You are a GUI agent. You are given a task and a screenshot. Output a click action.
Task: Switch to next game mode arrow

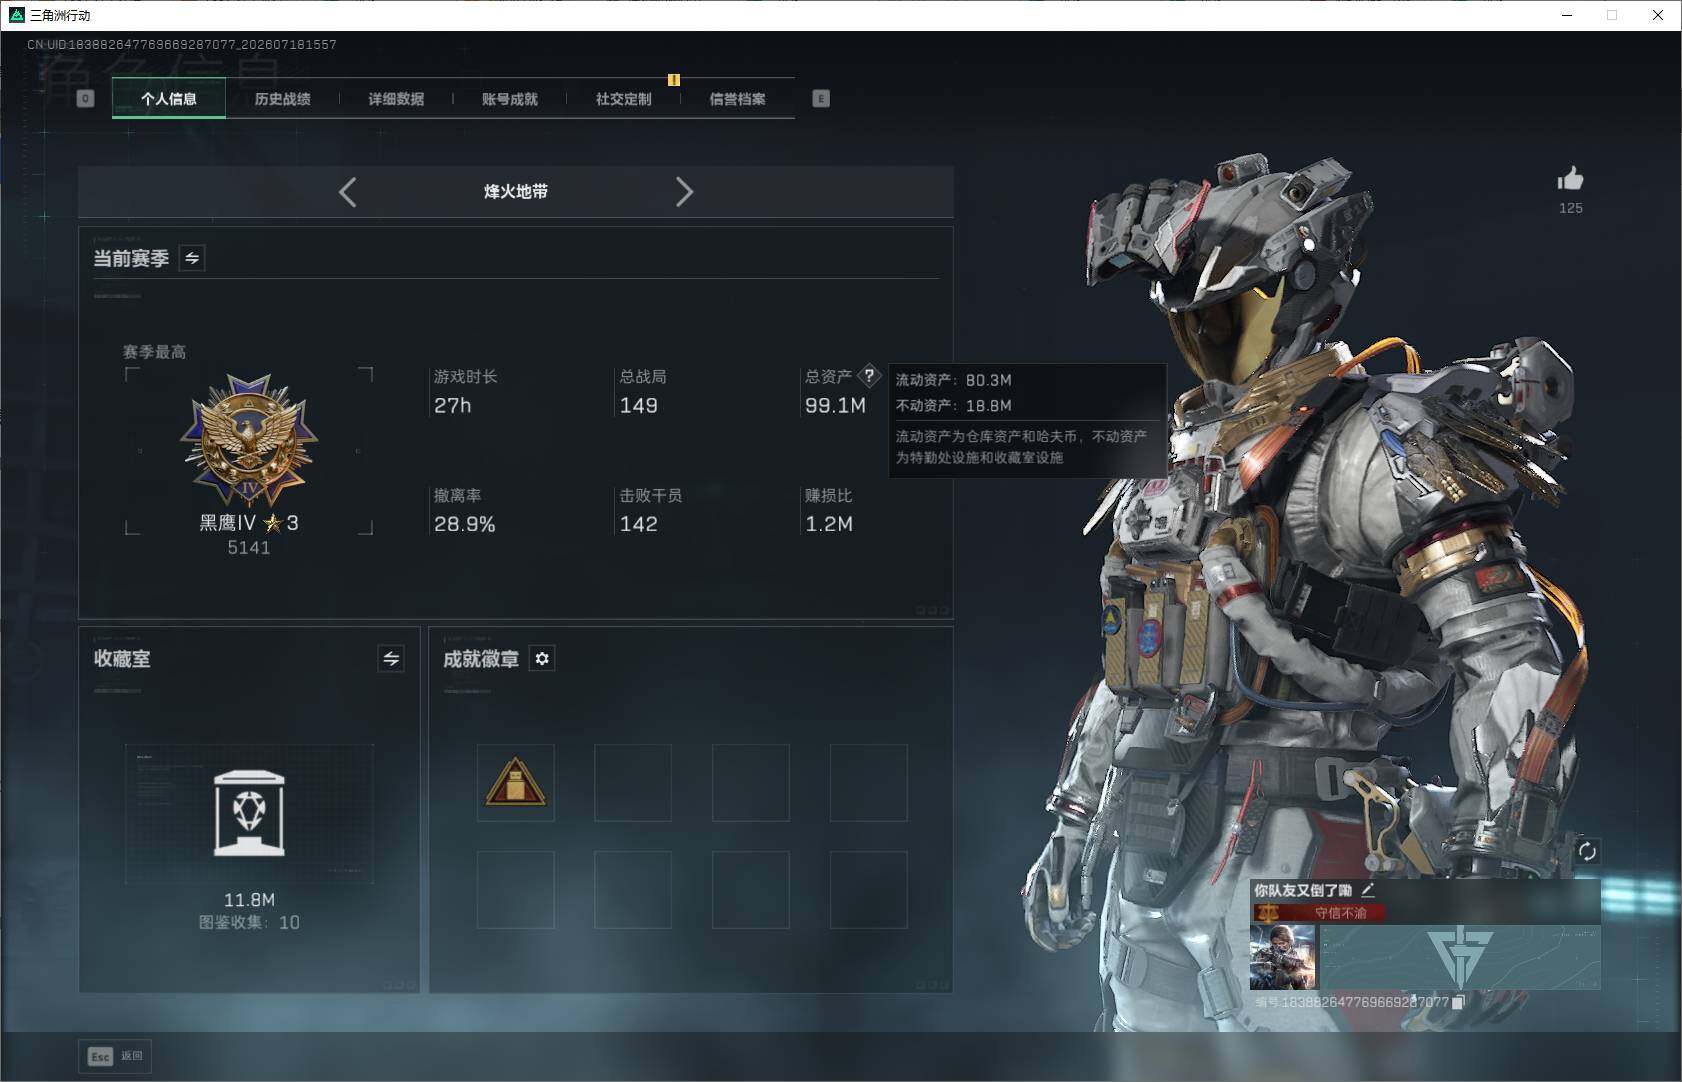(x=684, y=192)
